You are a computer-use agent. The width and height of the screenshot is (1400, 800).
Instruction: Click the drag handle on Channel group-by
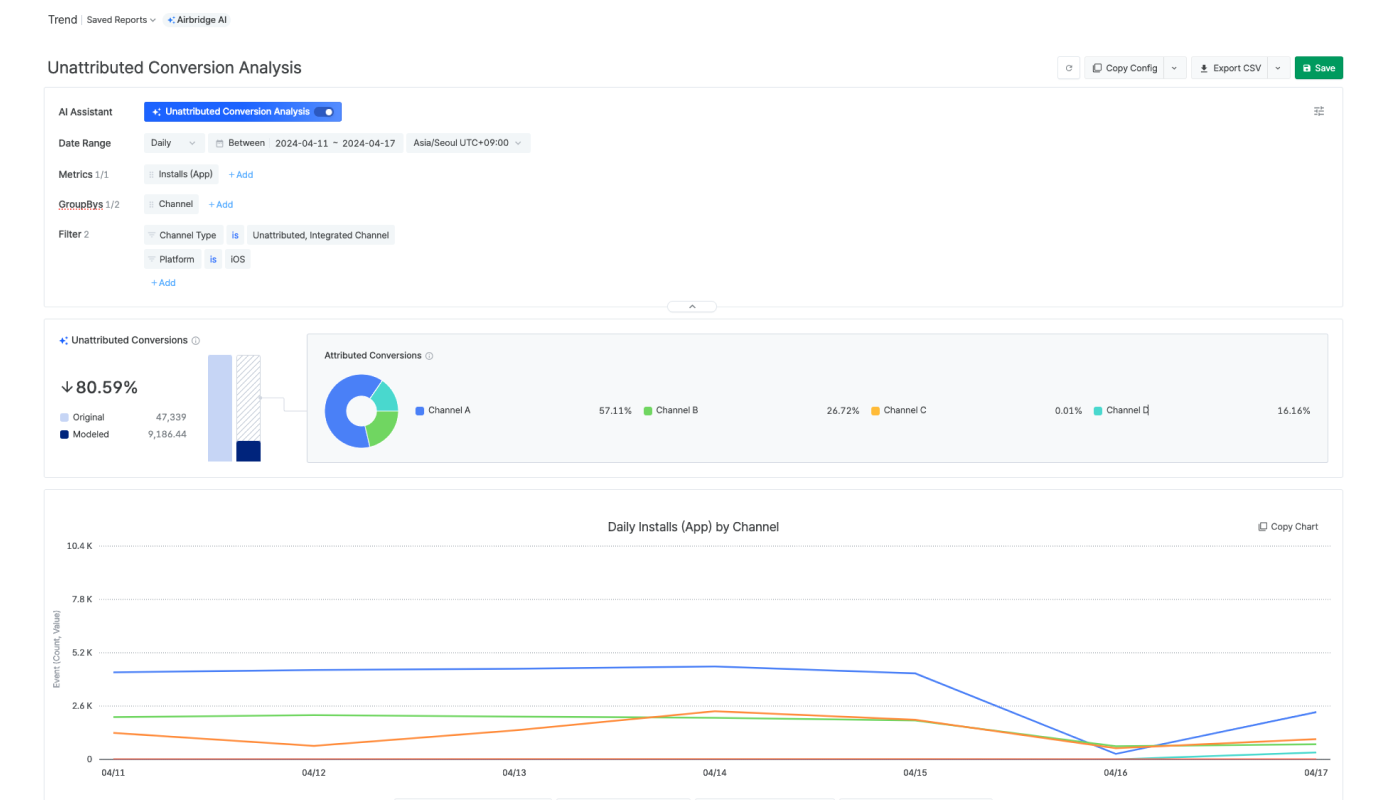pos(152,204)
